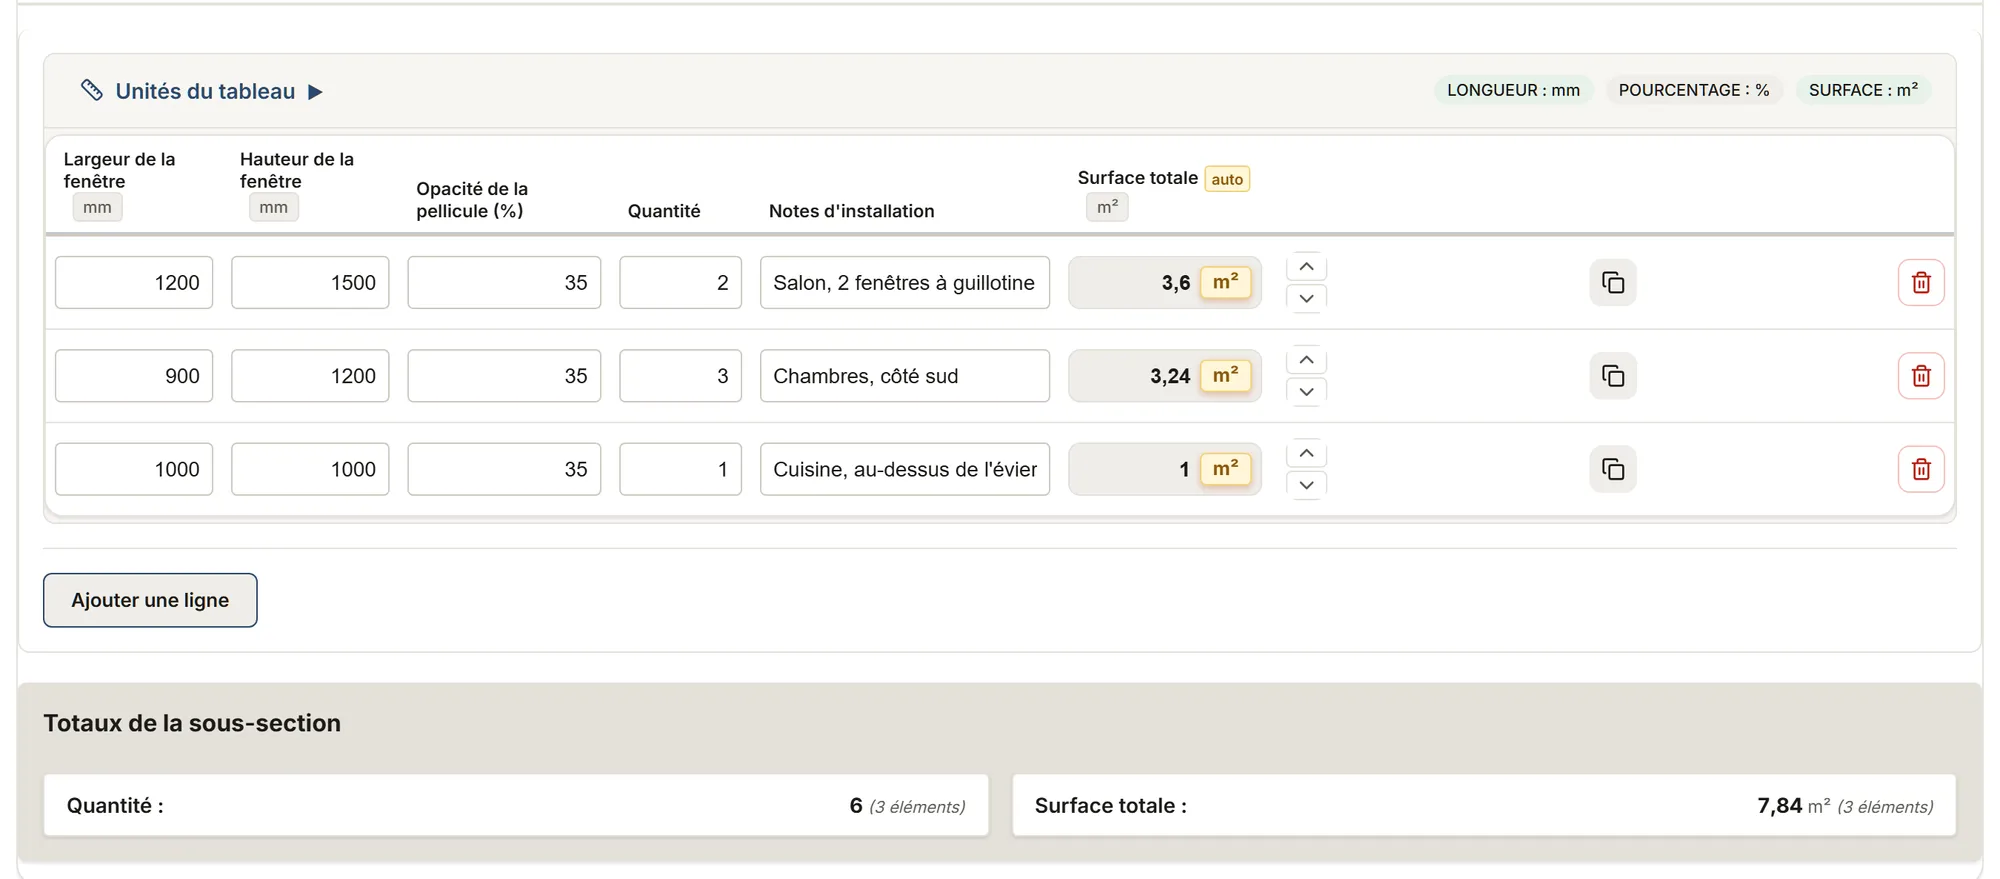Image resolution: width=2000 pixels, height=879 pixels.
Task: Click the auto badge next to Surface totale
Action: coord(1227,179)
